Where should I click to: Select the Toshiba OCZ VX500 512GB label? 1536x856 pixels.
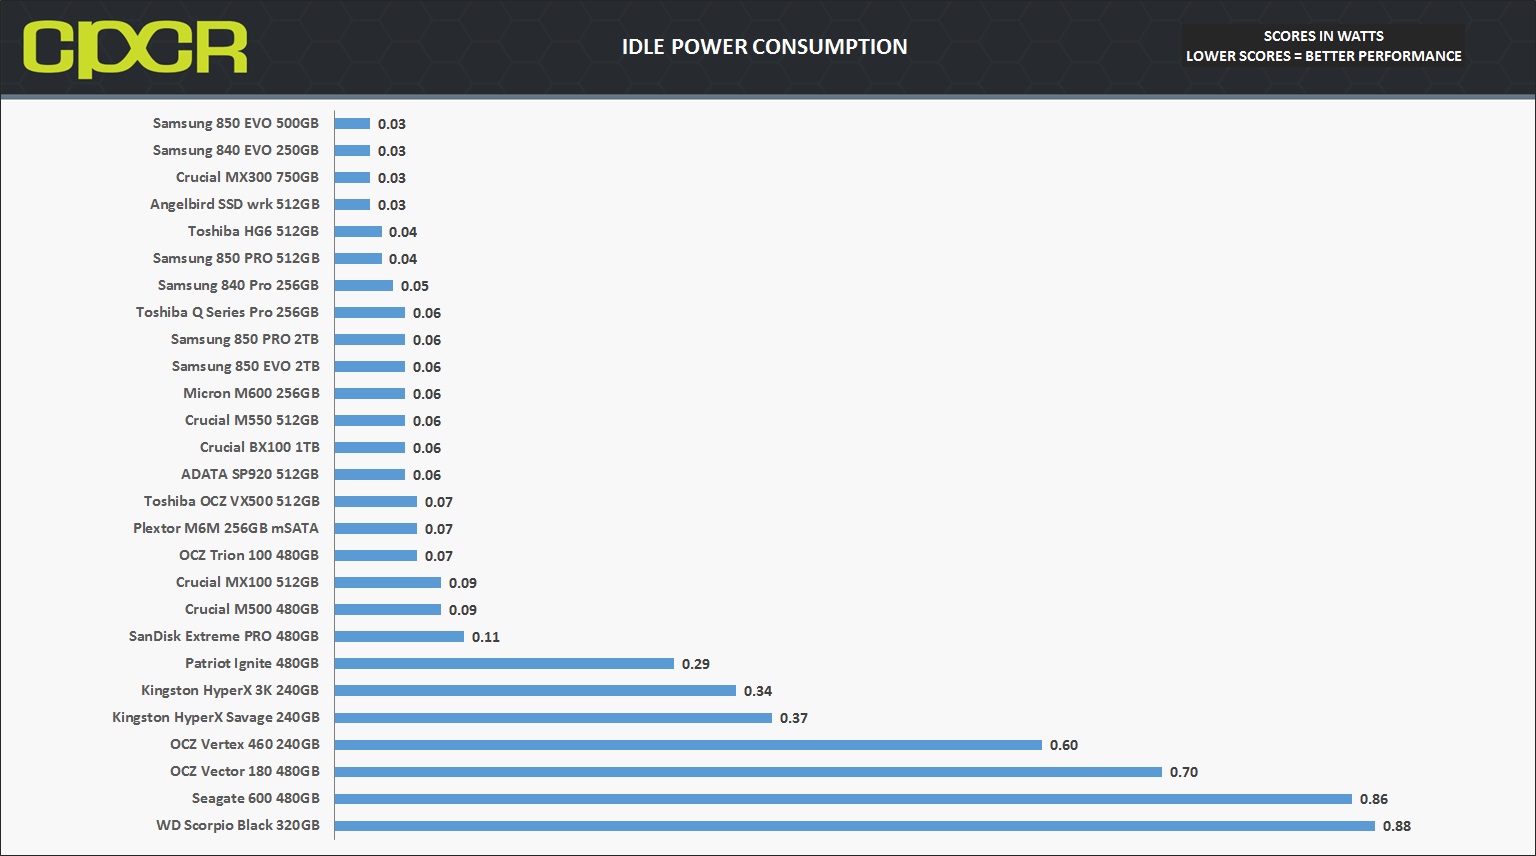(x=232, y=501)
